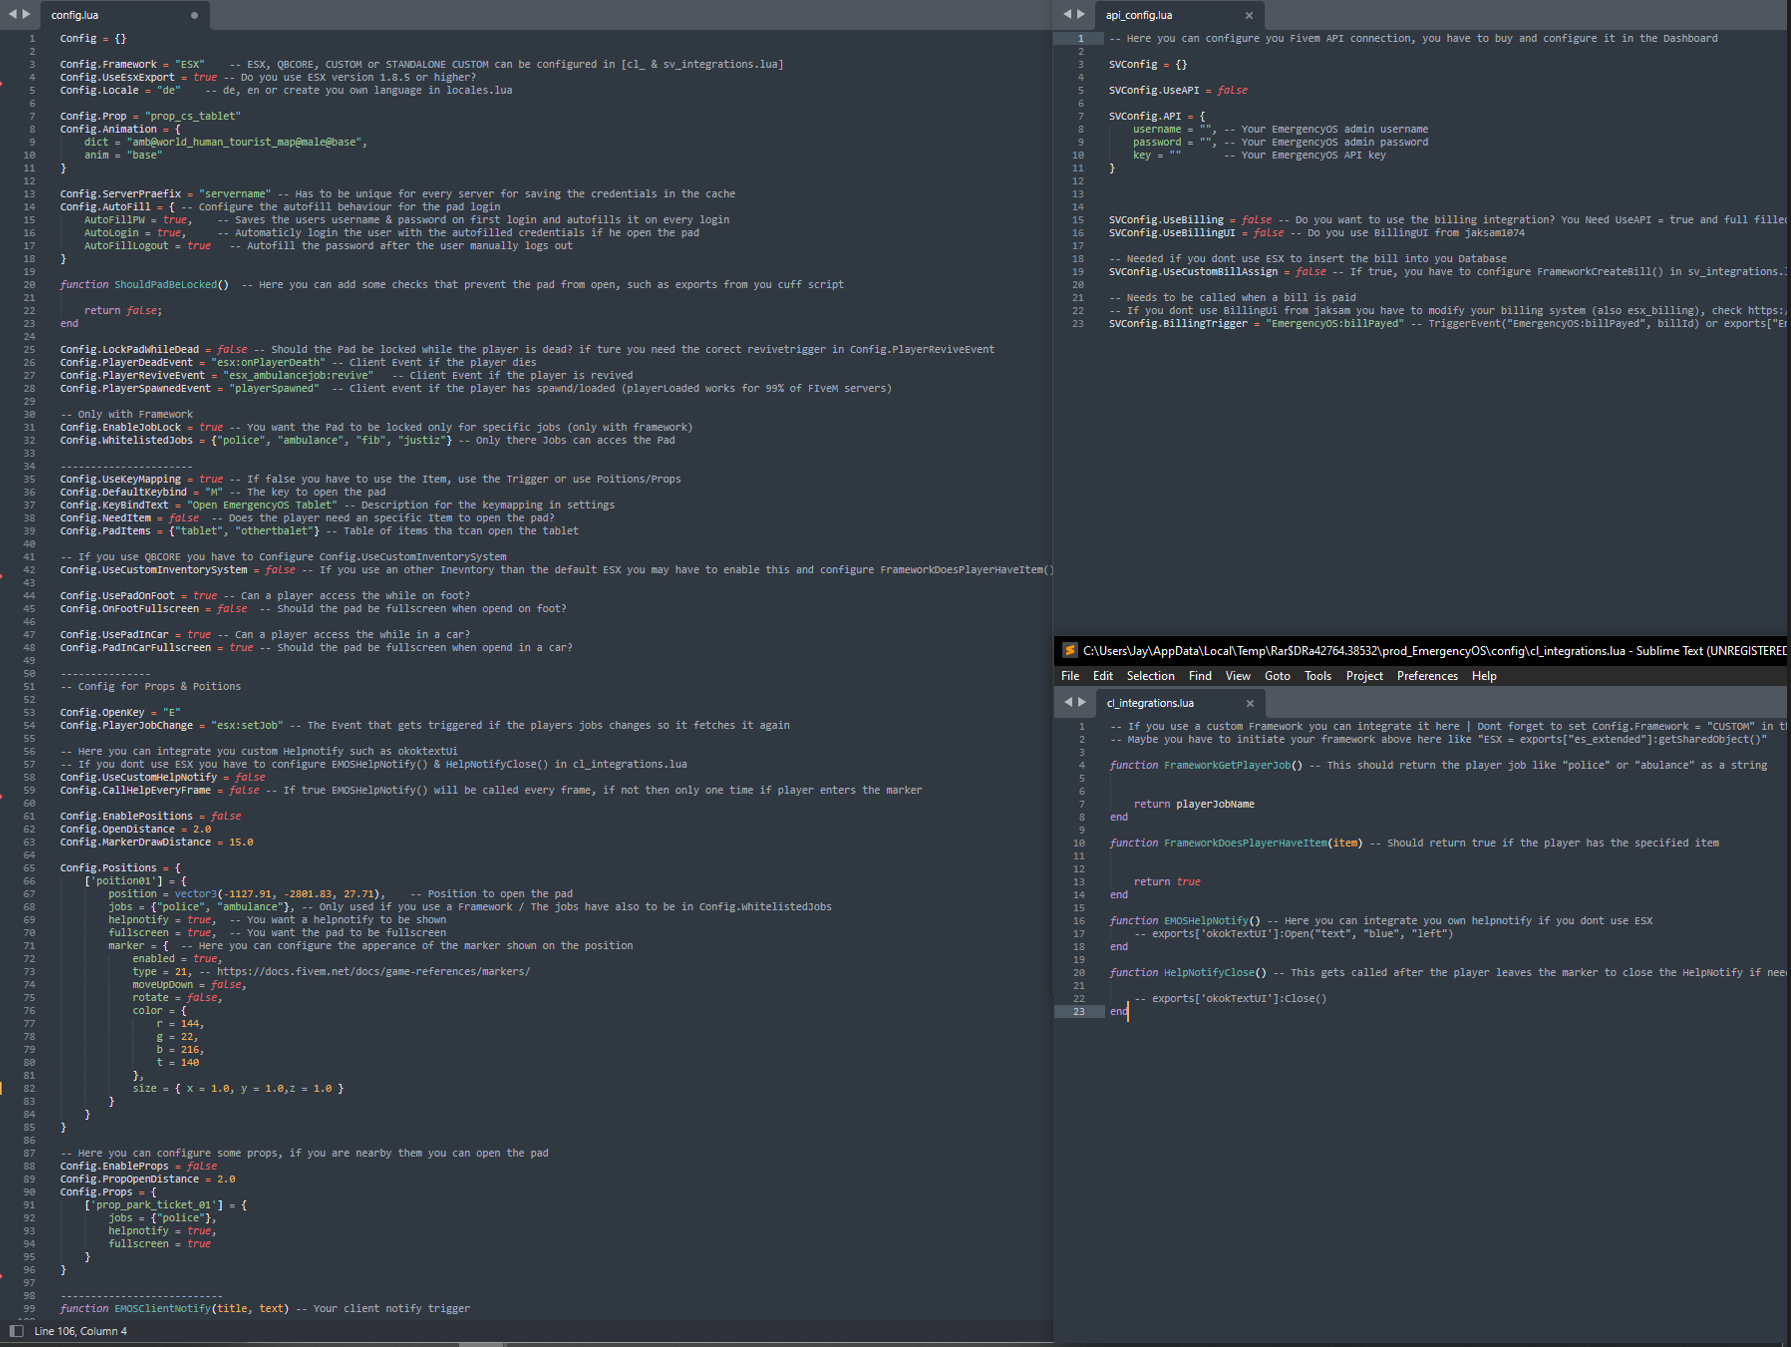Click the docs.fivem.net markers URL
The height and width of the screenshot is (1347, 1791).
point(373,972)
